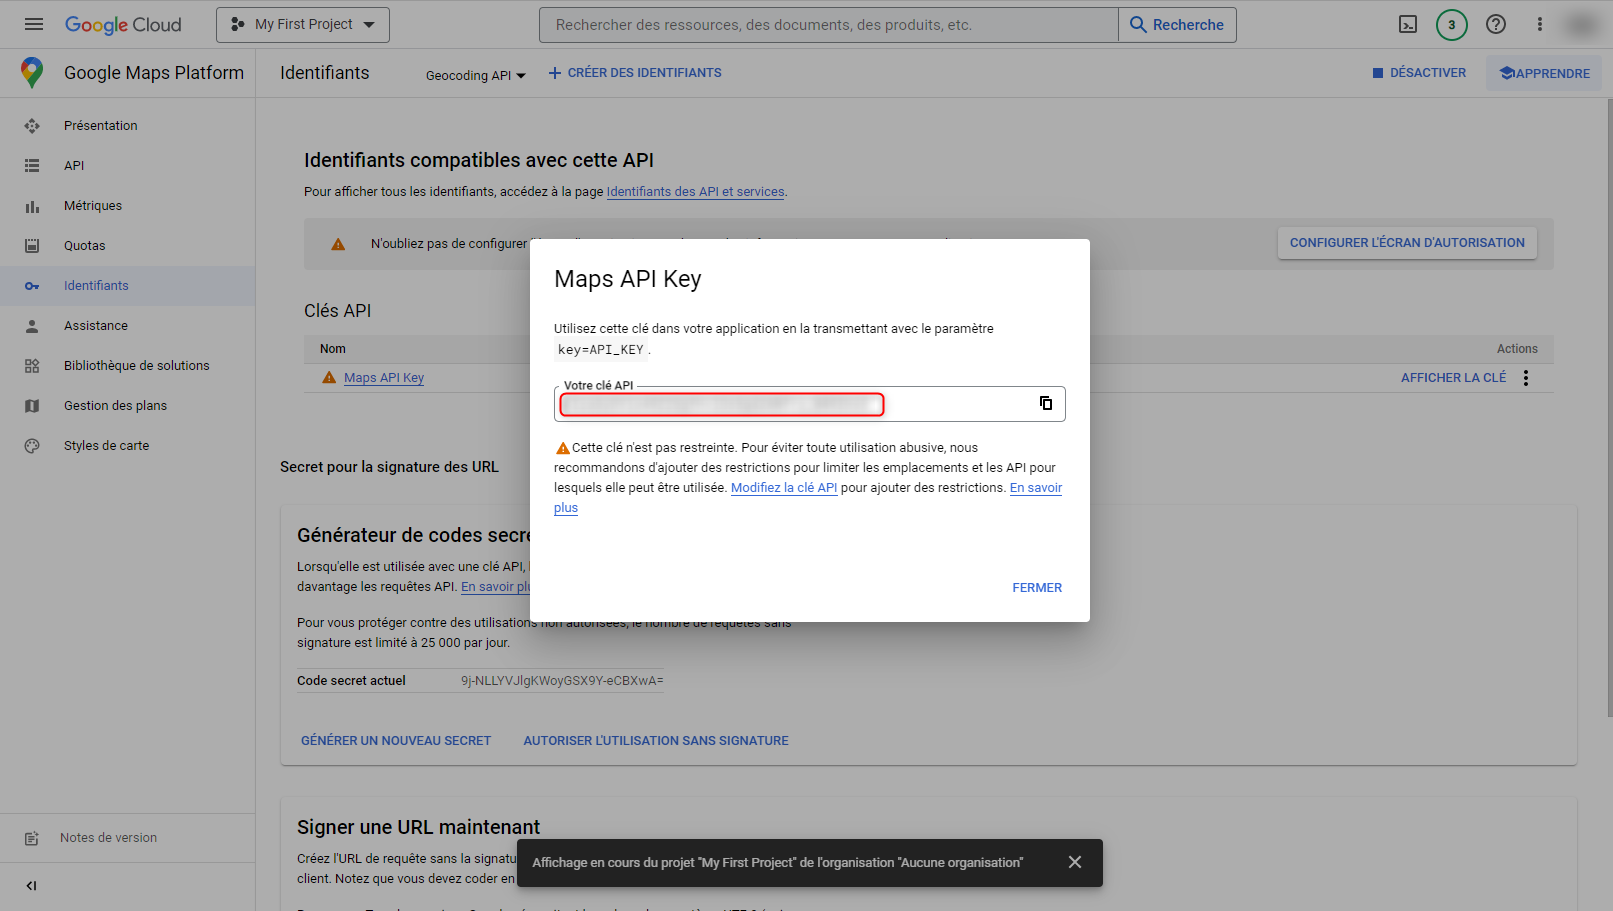This screenshot has height=911, width=1613.
Task: Click AFFICHER LA CLÉ
Action: (1453, 378)
